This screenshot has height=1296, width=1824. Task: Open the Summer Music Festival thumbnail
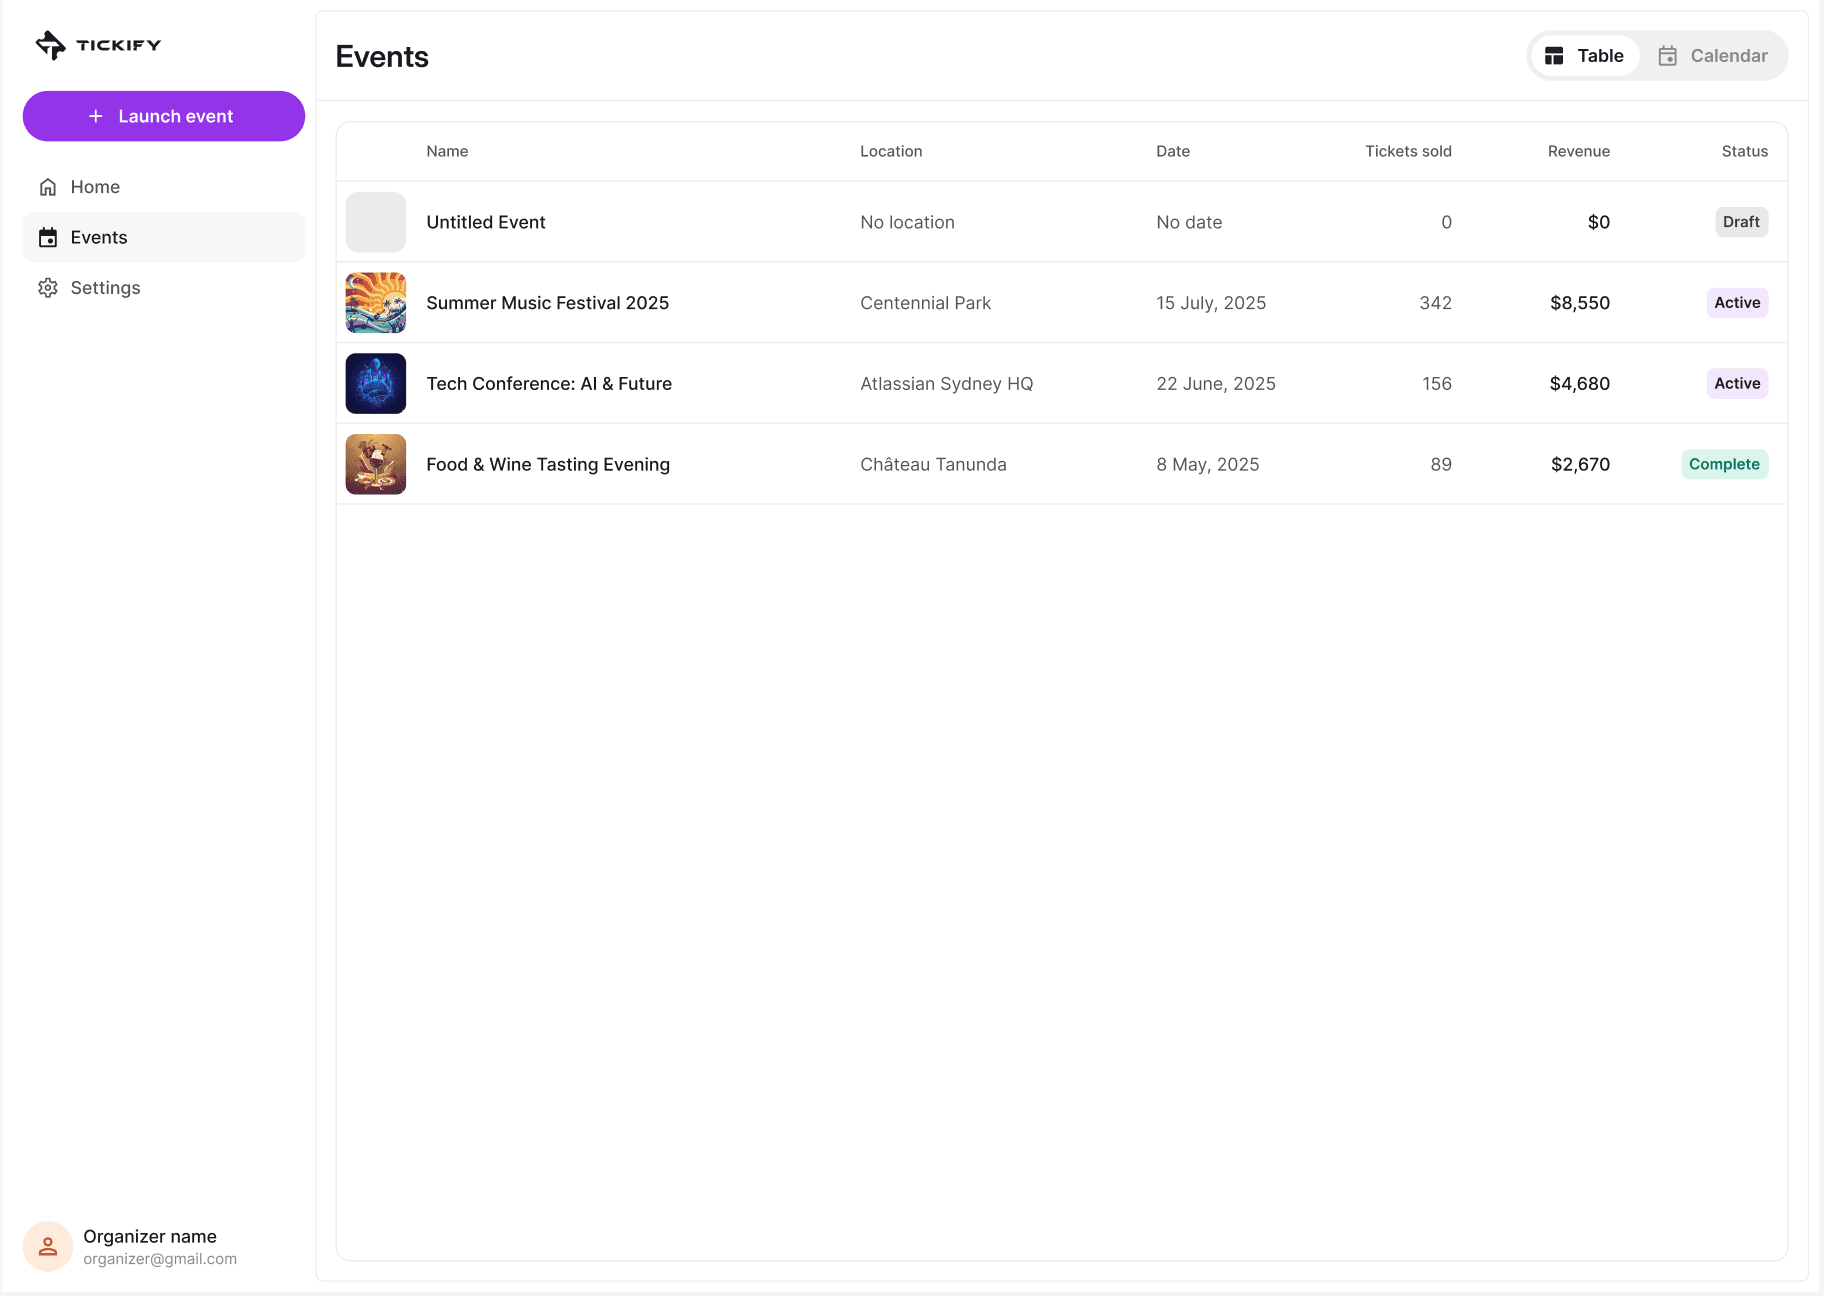point(376,303)
